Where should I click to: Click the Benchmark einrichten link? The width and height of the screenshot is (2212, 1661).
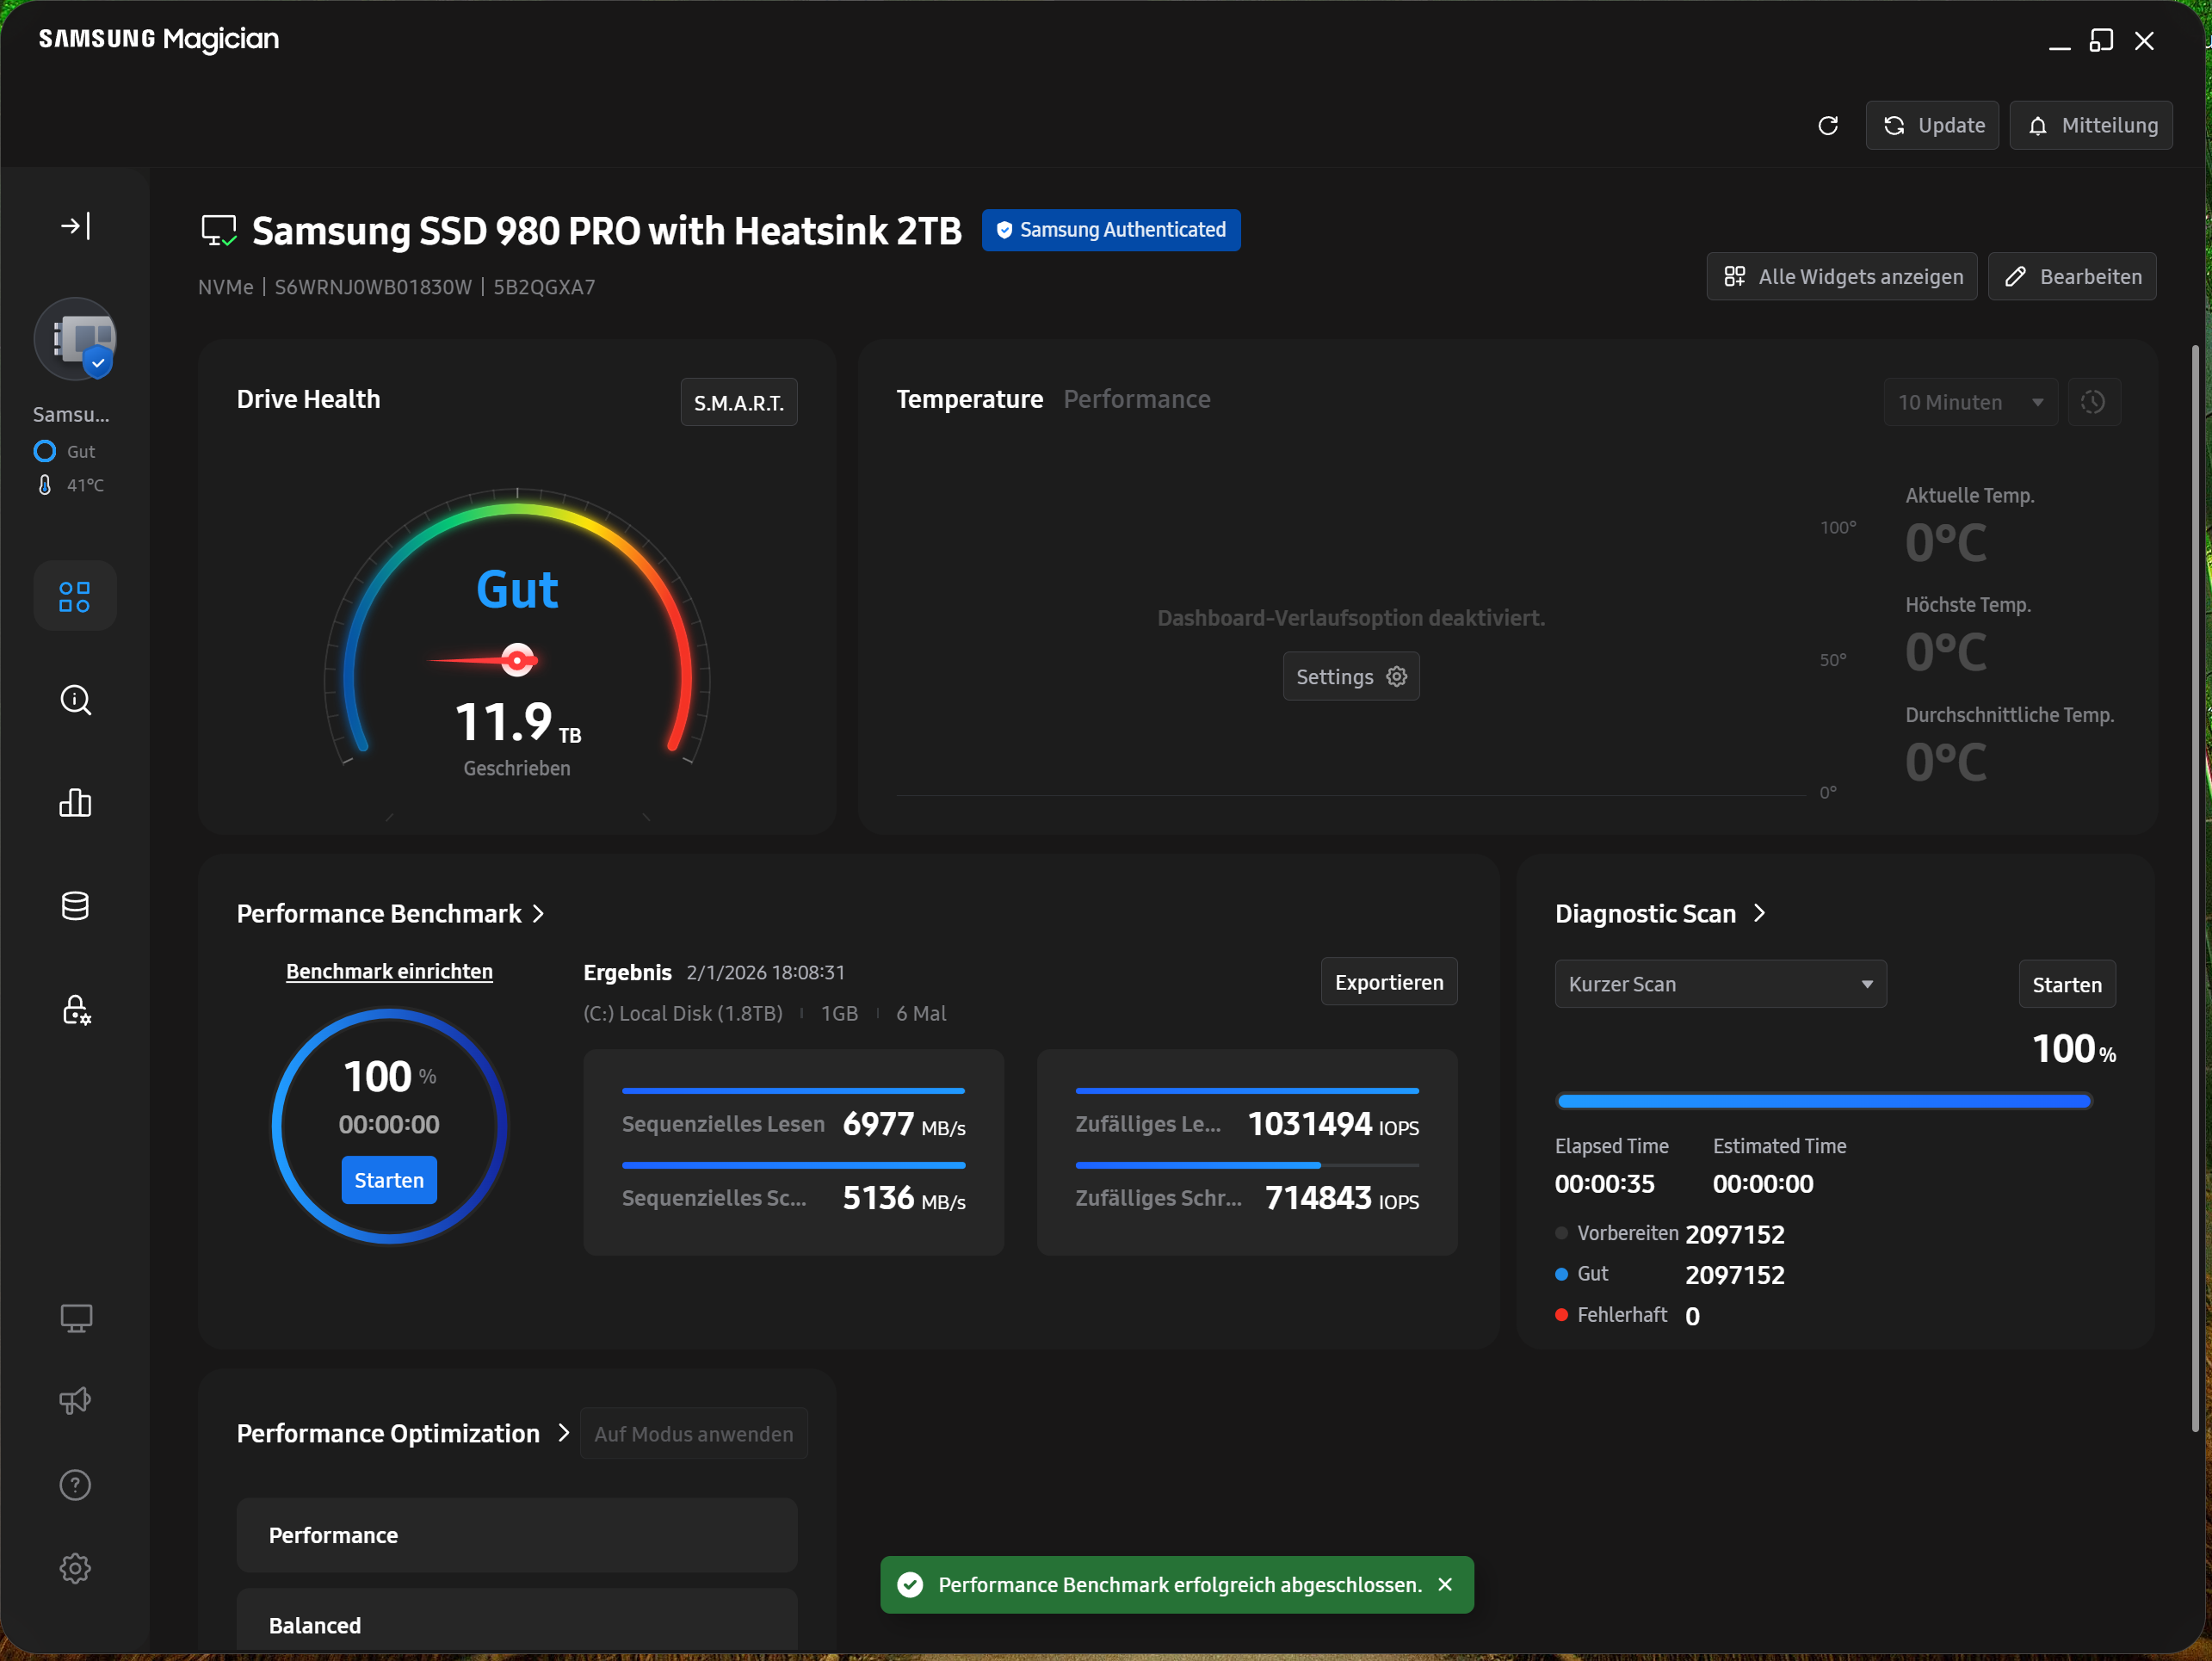(x=389, y=971)
